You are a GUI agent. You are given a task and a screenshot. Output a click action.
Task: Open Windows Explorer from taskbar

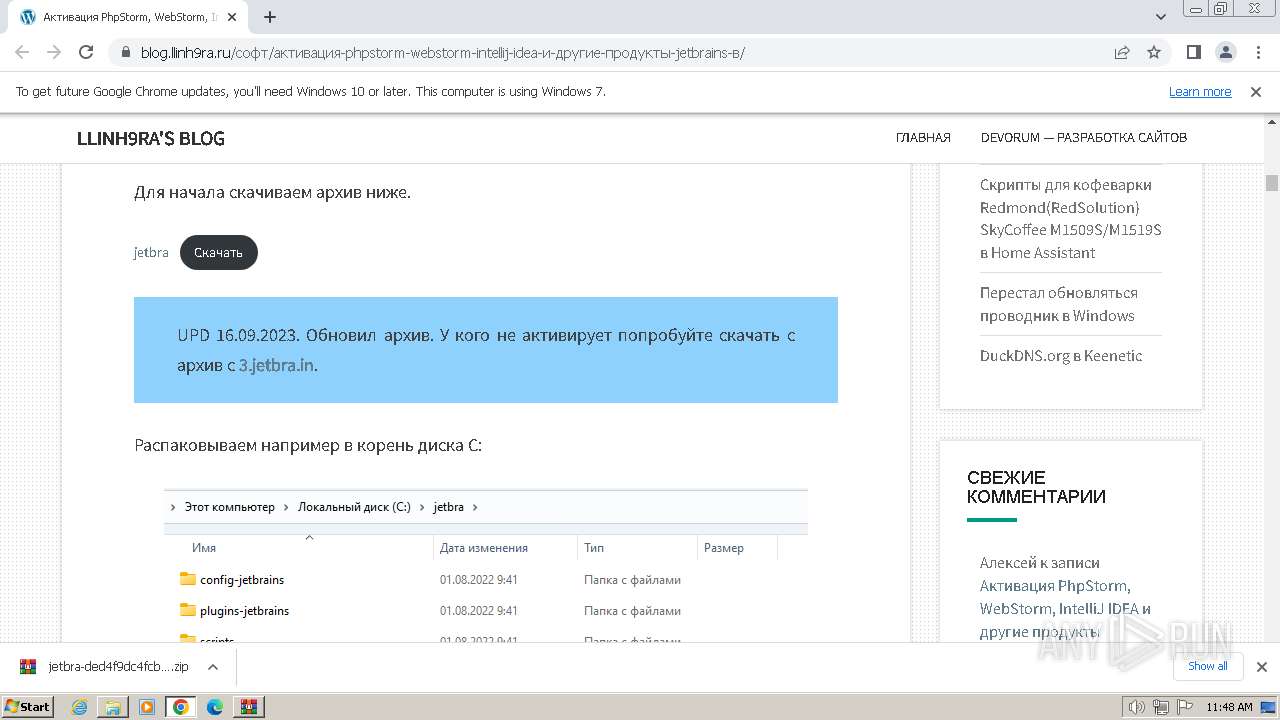[114, 707]
